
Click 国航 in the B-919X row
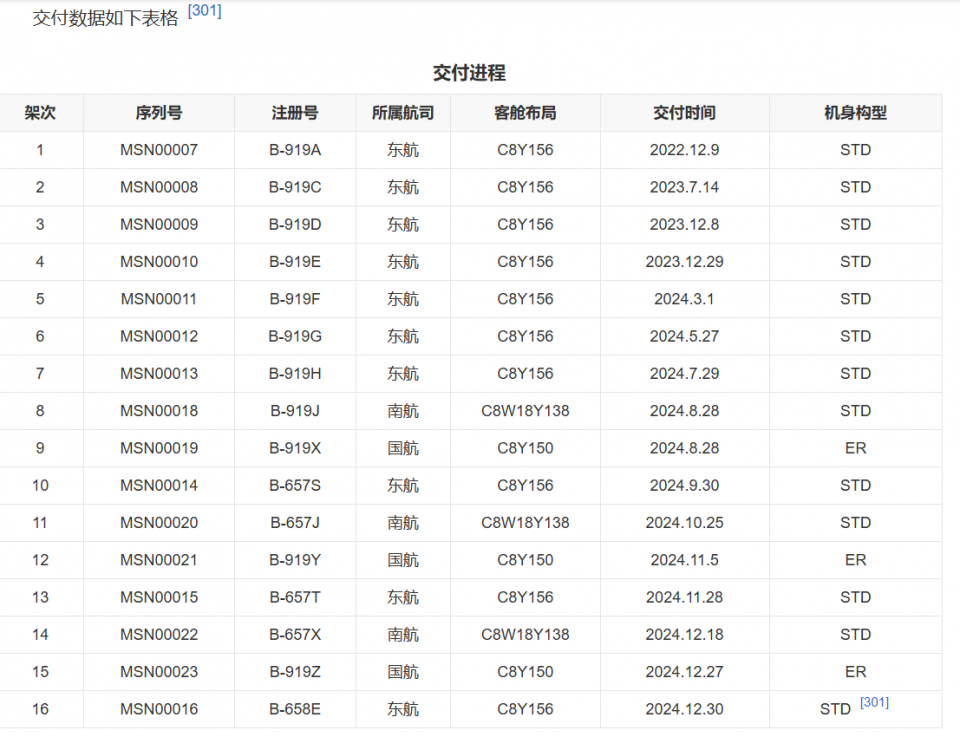click(x=403, y=449)
